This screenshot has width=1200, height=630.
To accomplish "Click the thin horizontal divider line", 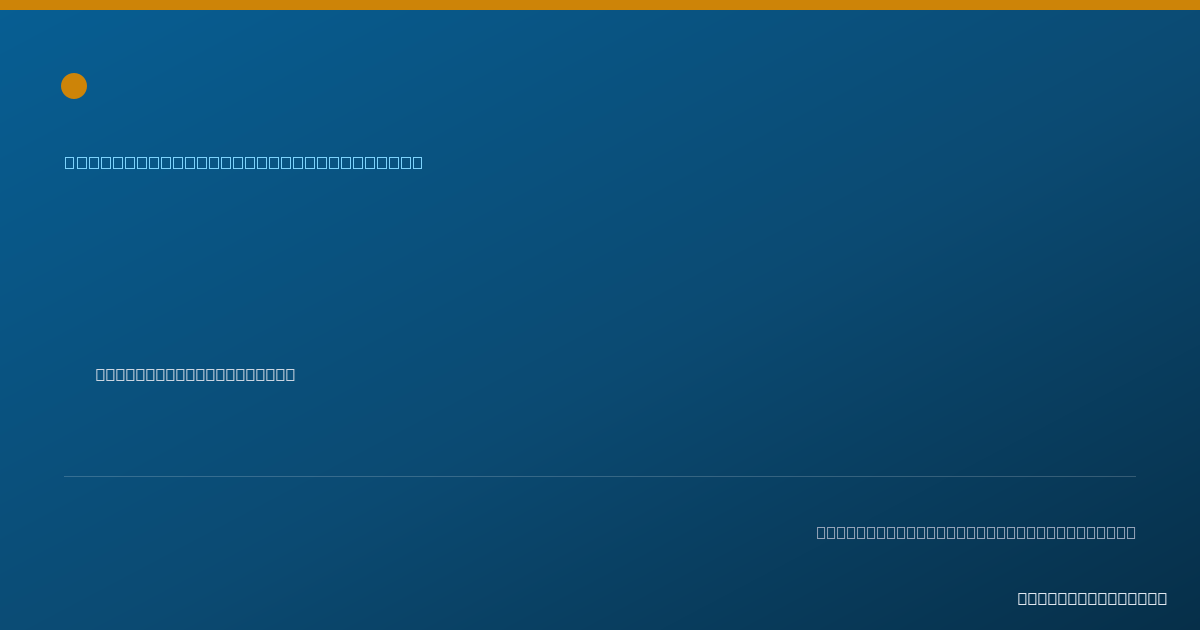I will (600, 476).
